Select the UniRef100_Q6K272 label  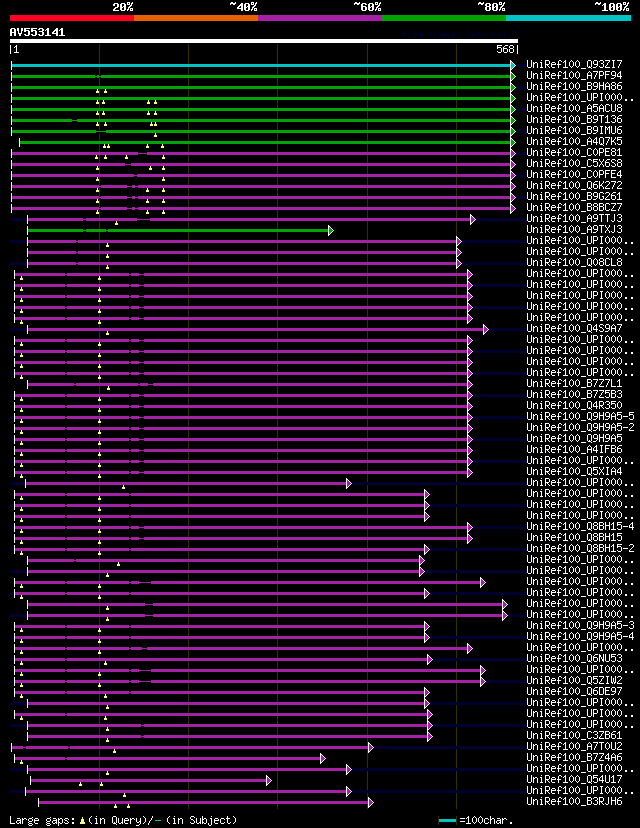574,185
